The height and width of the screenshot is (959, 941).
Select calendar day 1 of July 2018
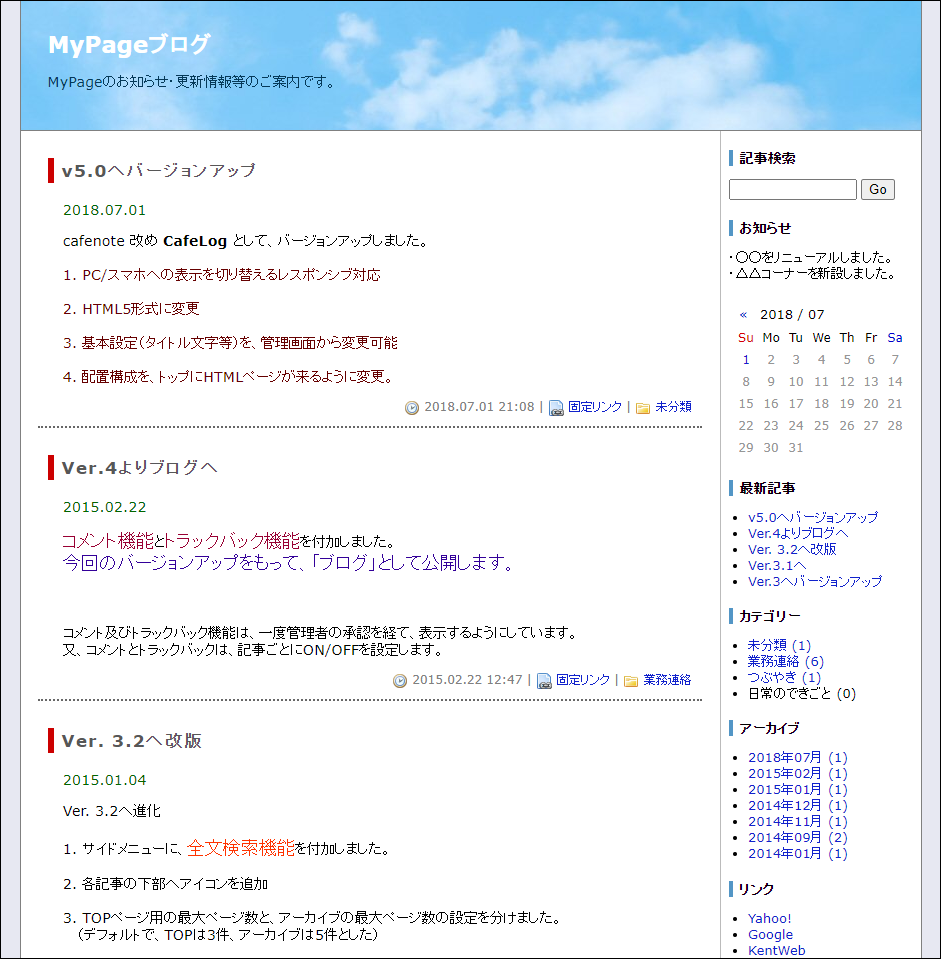(x=746, y=360)
